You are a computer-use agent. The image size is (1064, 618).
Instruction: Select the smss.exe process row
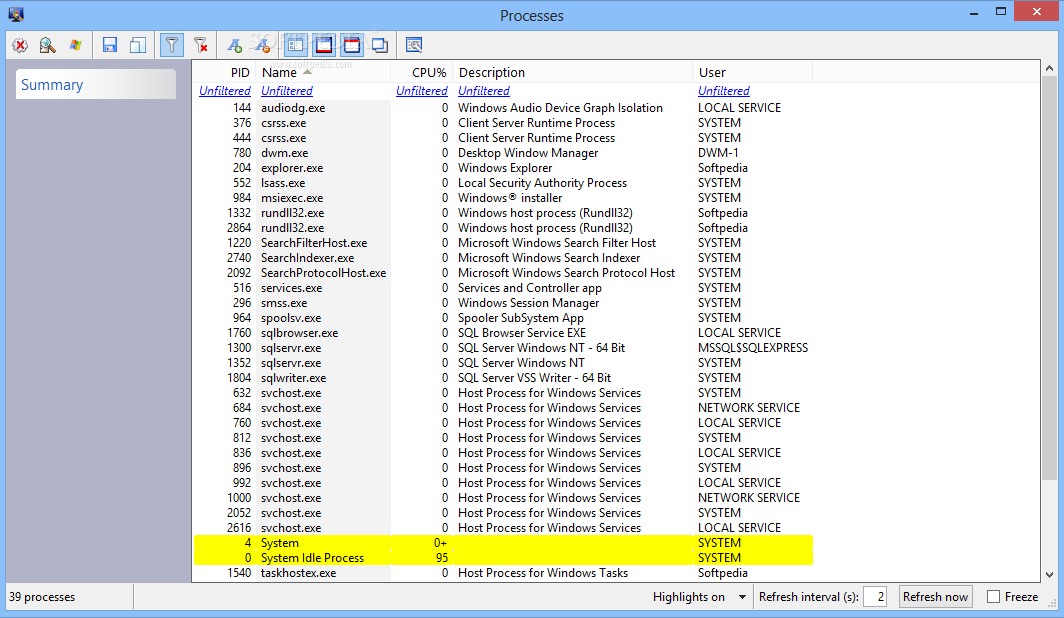pyautogui.click(x=503, y=303)
